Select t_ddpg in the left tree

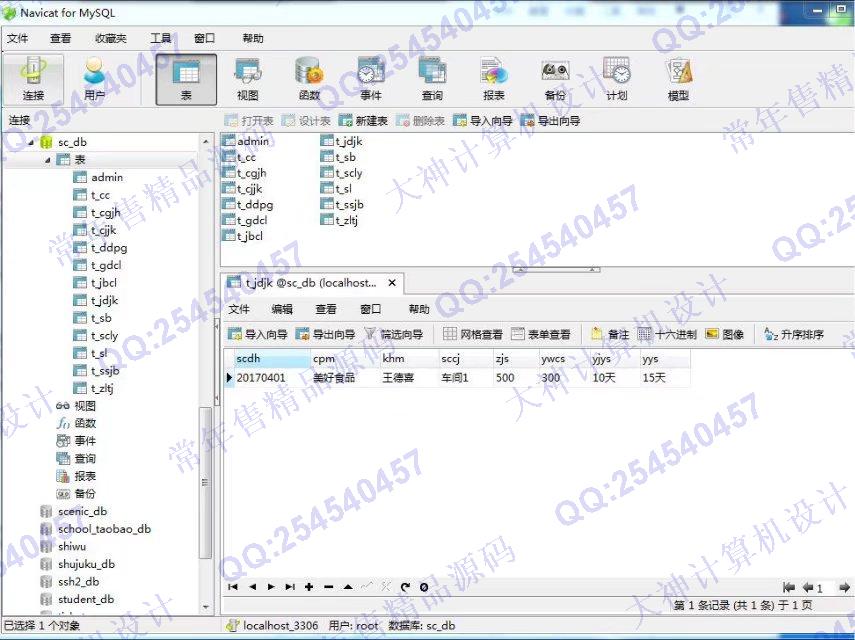[x=109, y=247]
